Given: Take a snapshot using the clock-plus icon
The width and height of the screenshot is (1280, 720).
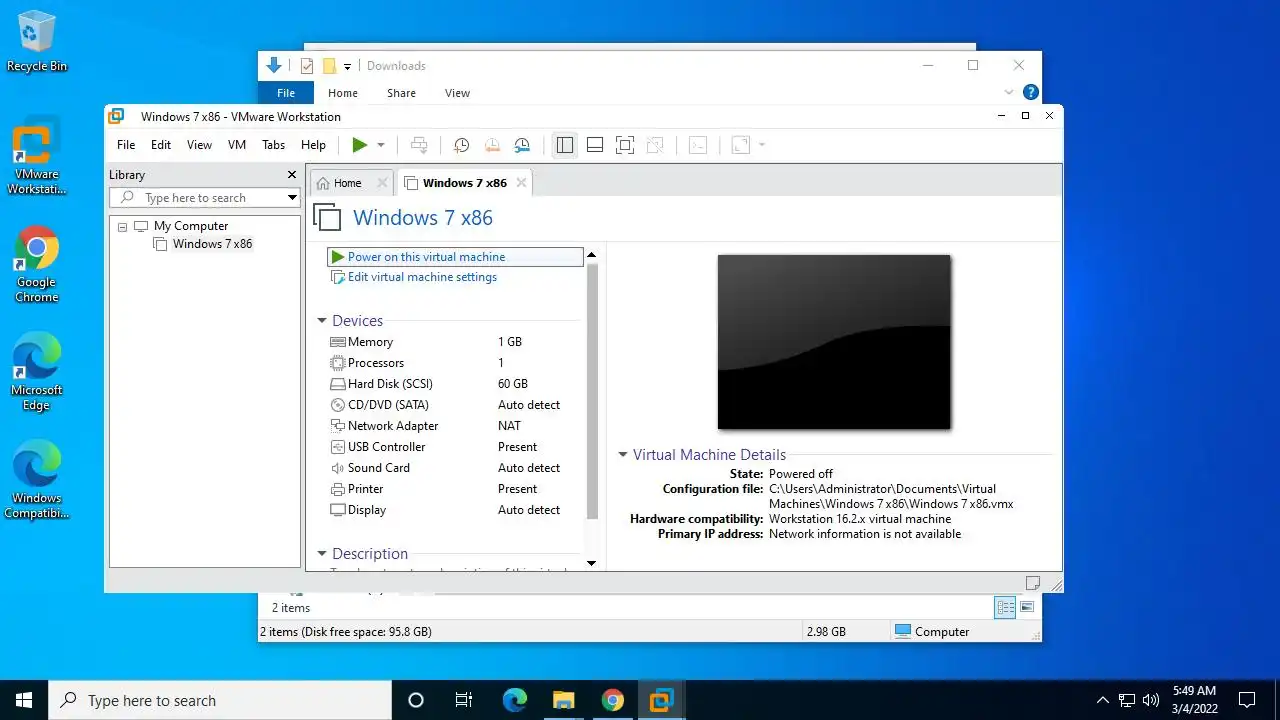Looking at the screenshot, I should [461, 145].
